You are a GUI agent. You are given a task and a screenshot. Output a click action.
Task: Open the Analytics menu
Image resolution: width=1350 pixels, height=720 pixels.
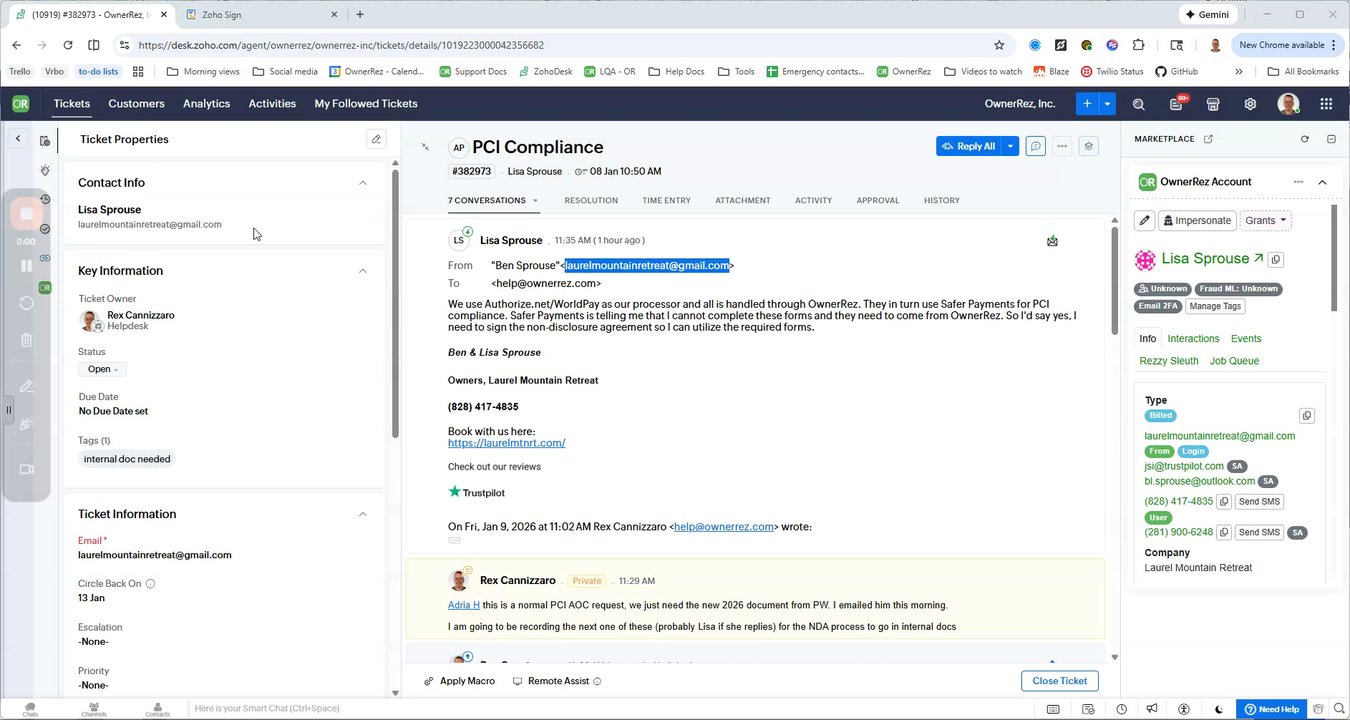pos(206,104)
